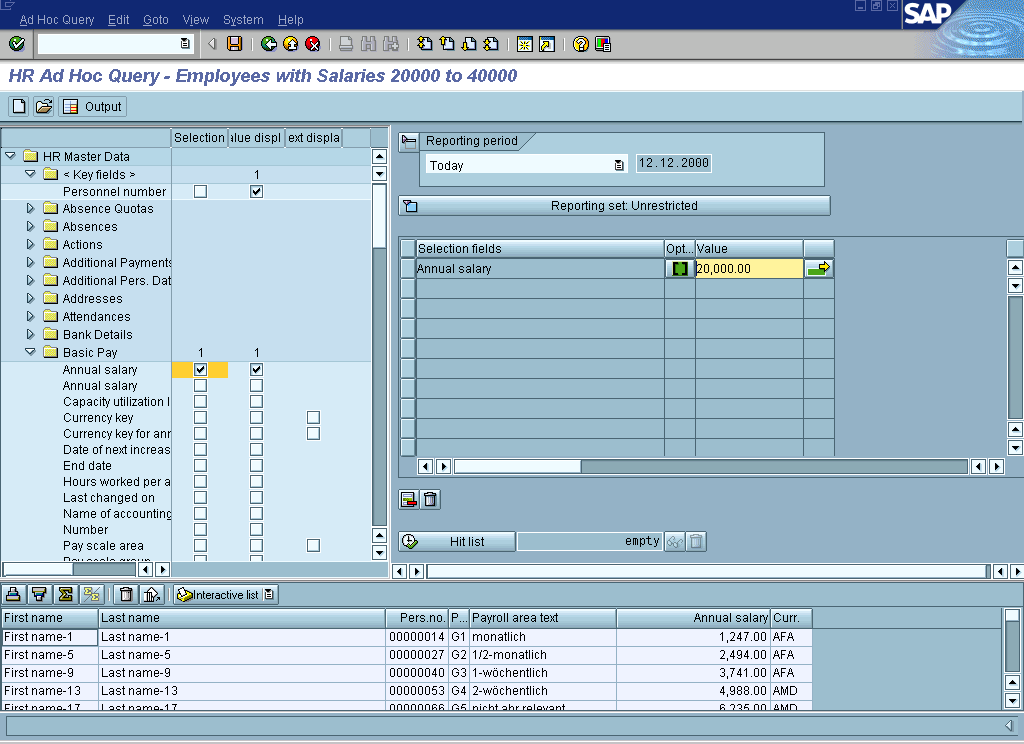Click the Create New Session icon
Image resolution: width=1024 pixels, height=744 pixels.
click(524, 44)
